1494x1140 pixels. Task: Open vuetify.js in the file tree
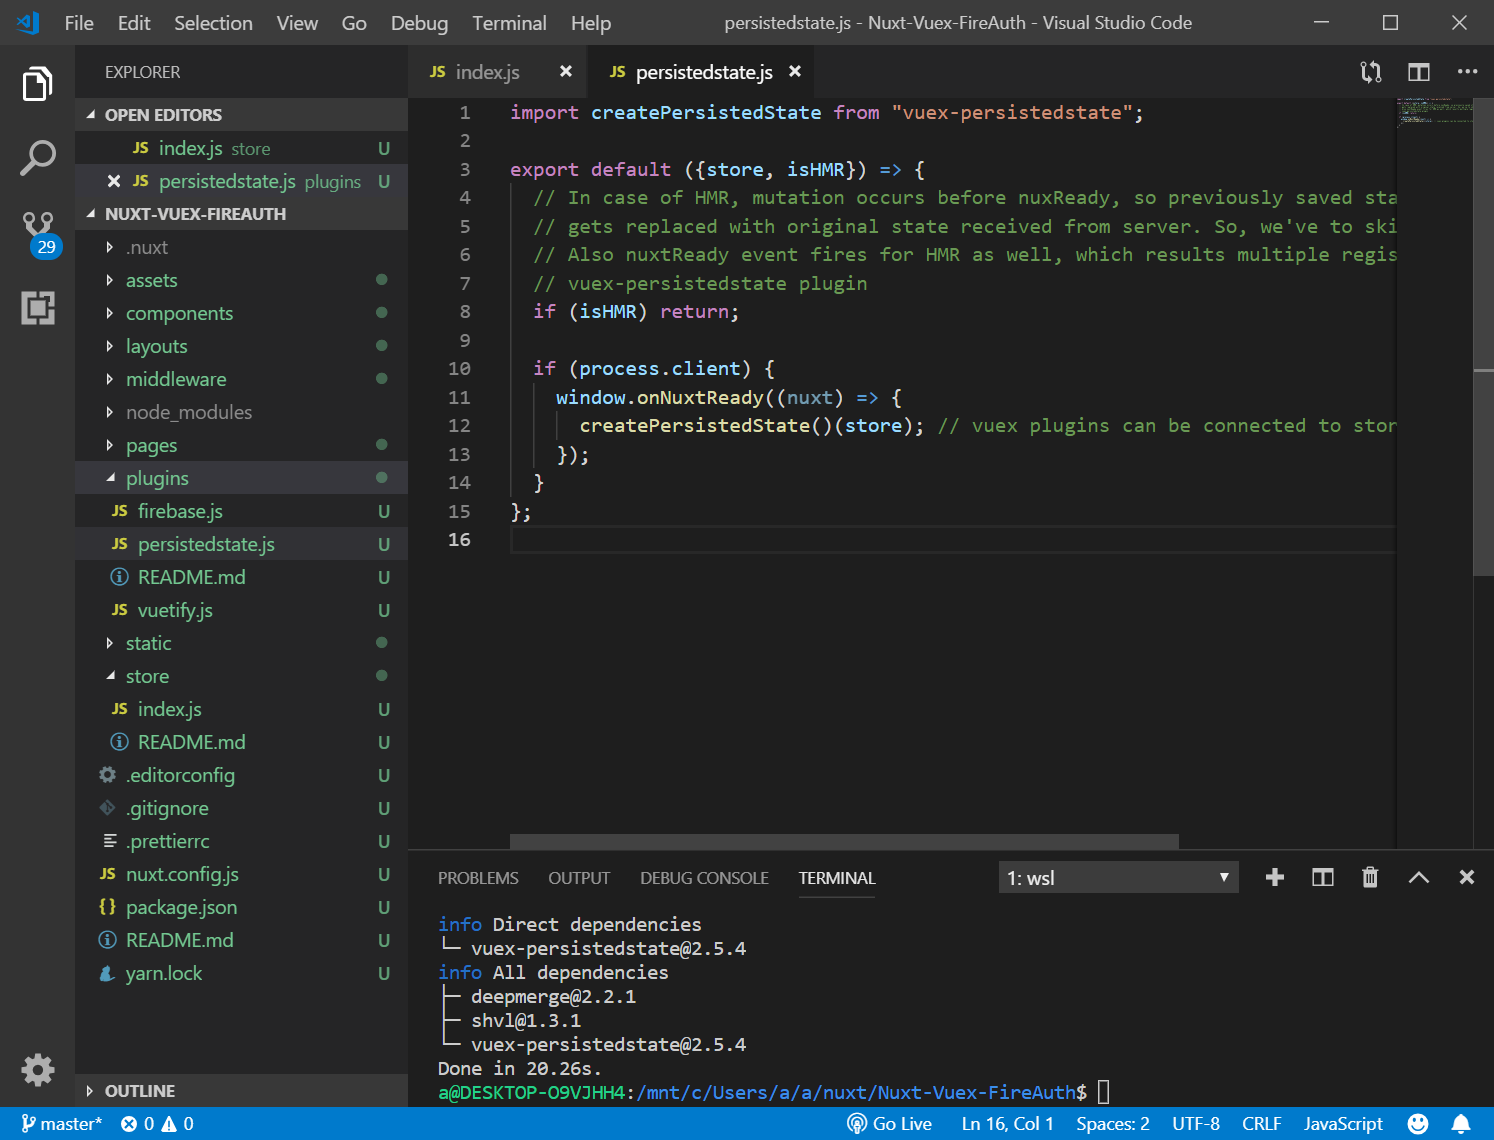click(241, 610)
